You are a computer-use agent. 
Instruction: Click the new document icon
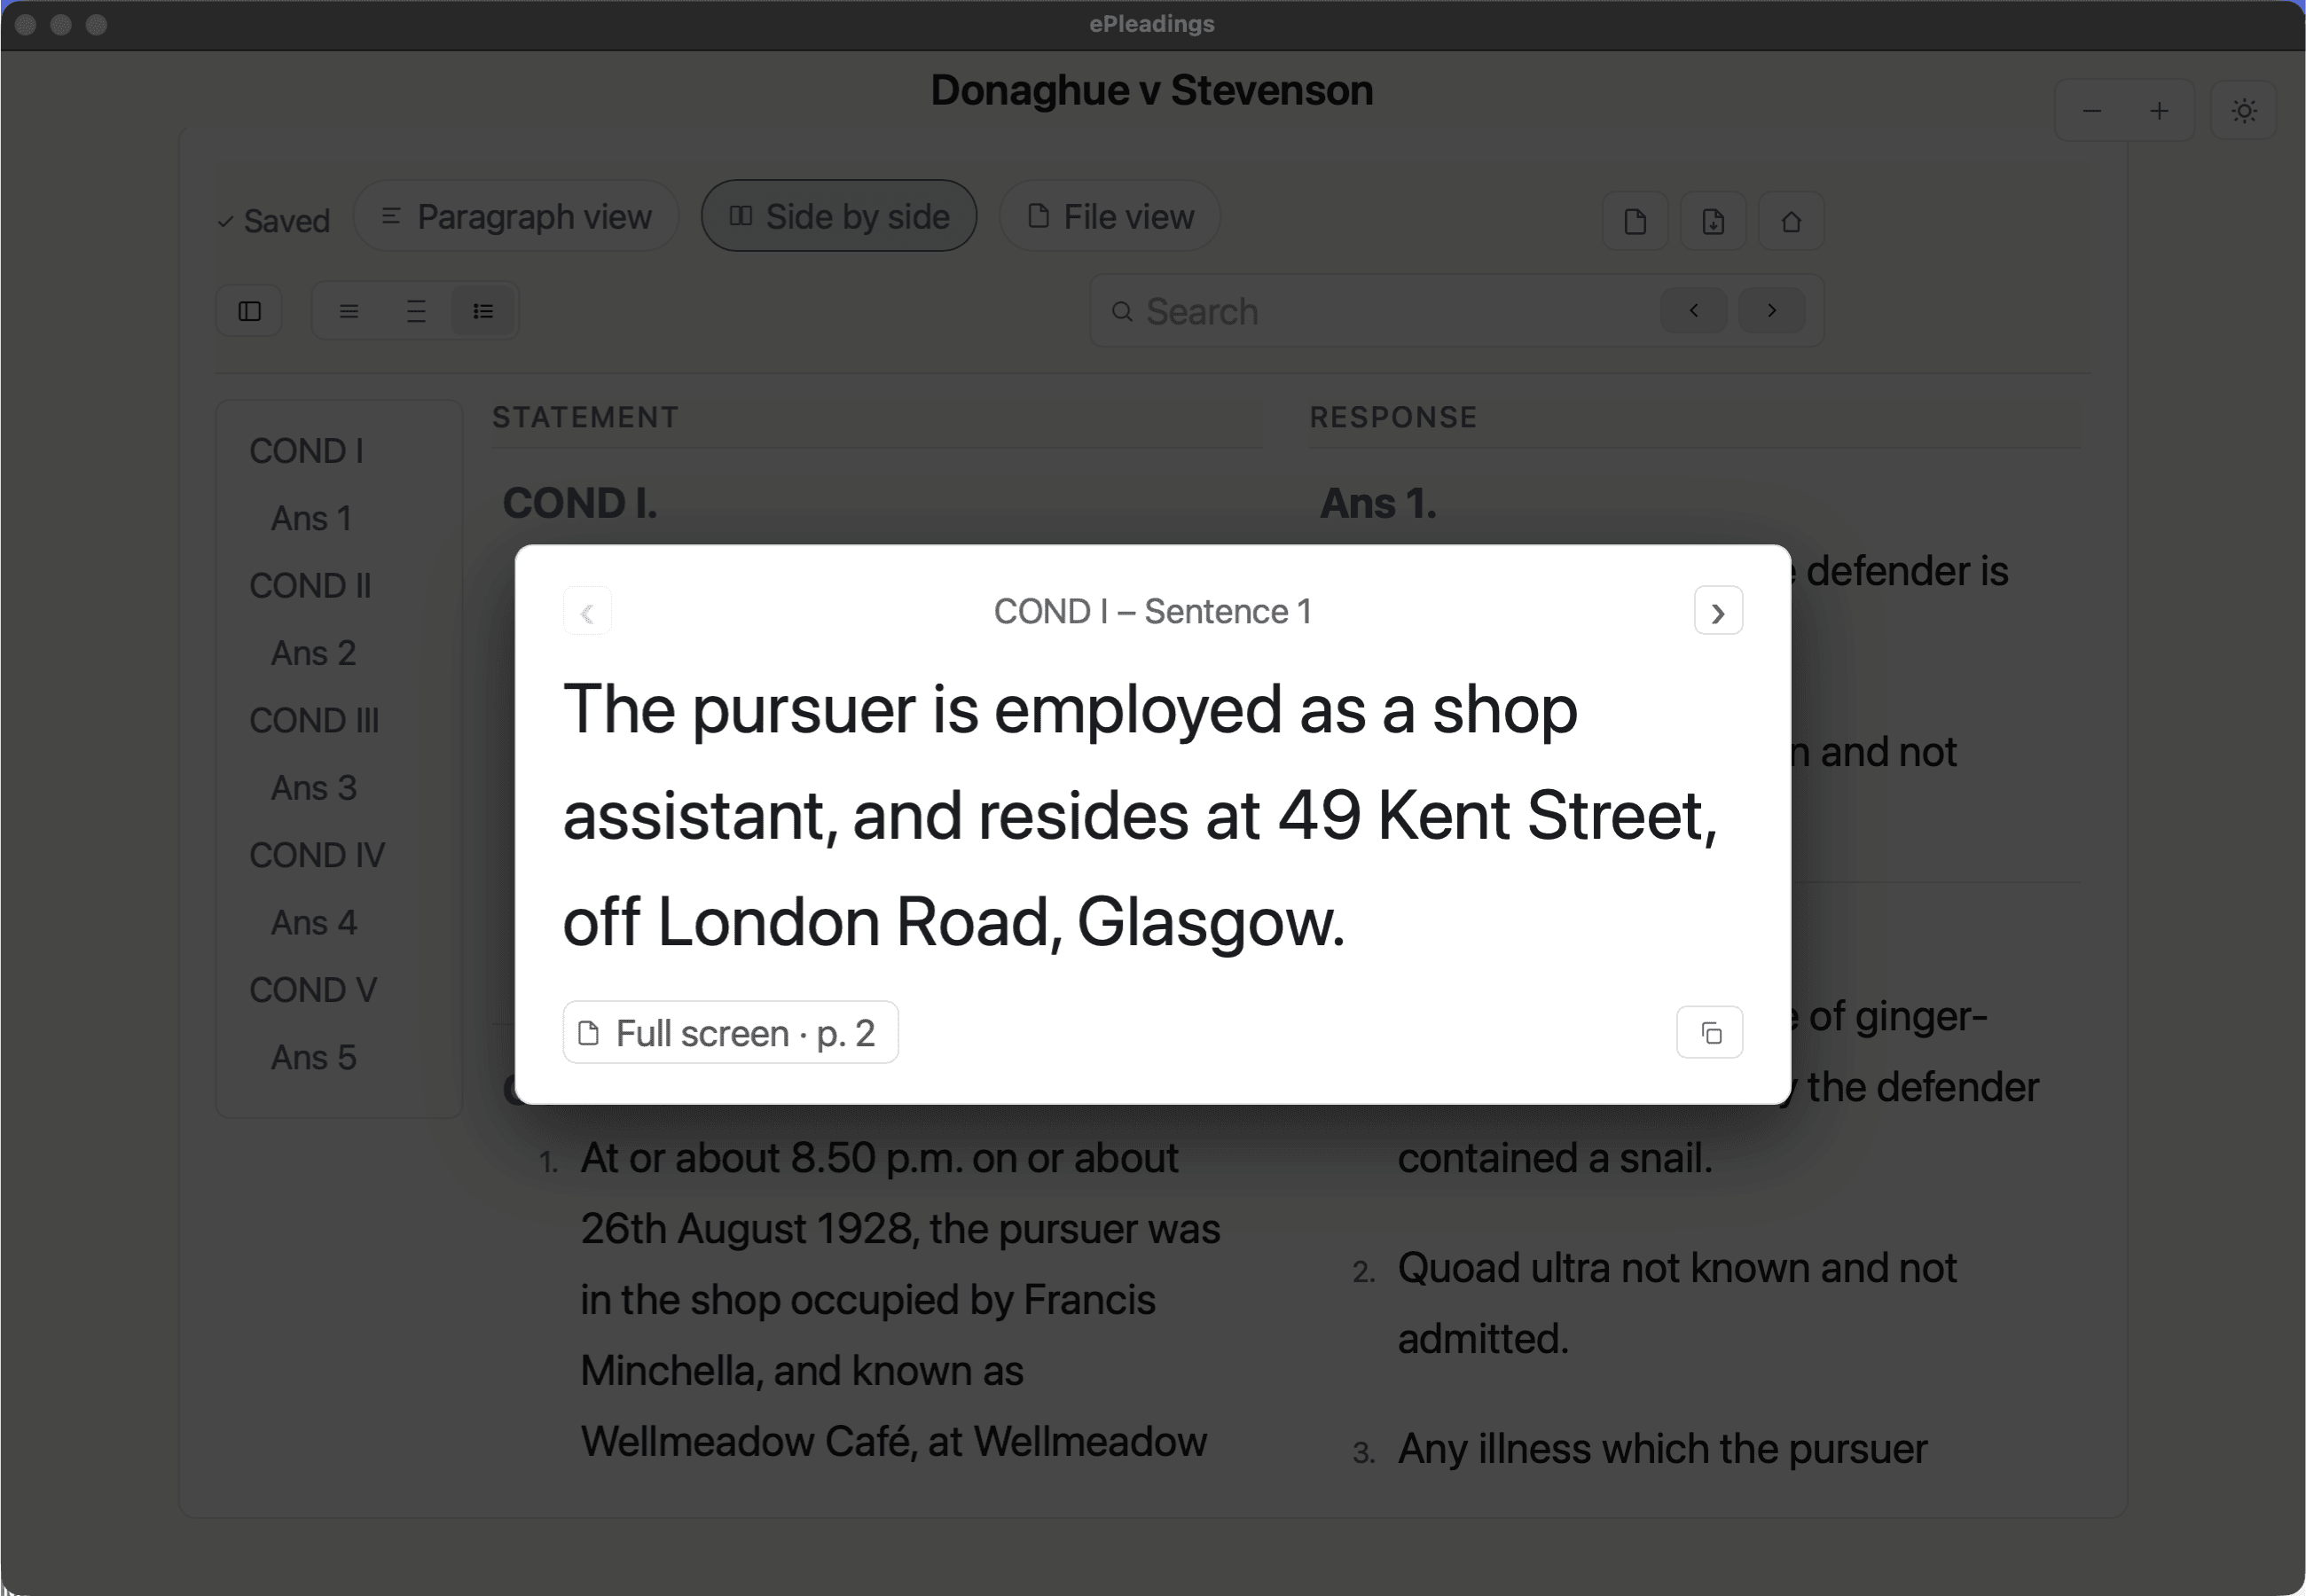pos(1635,221)
